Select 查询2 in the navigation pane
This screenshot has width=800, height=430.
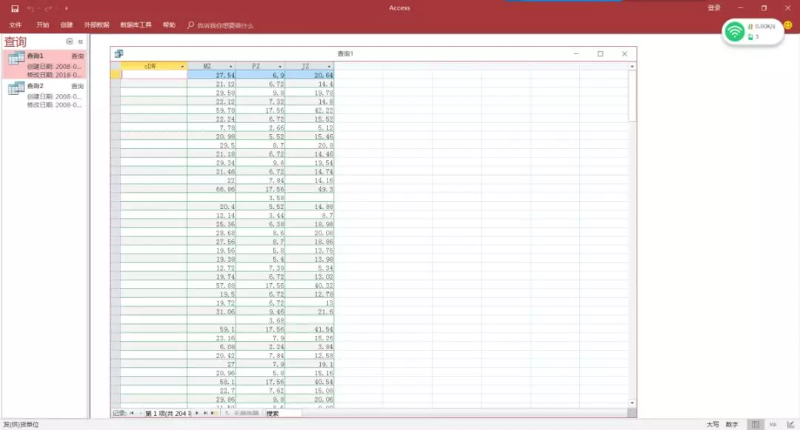coord(45,95)
